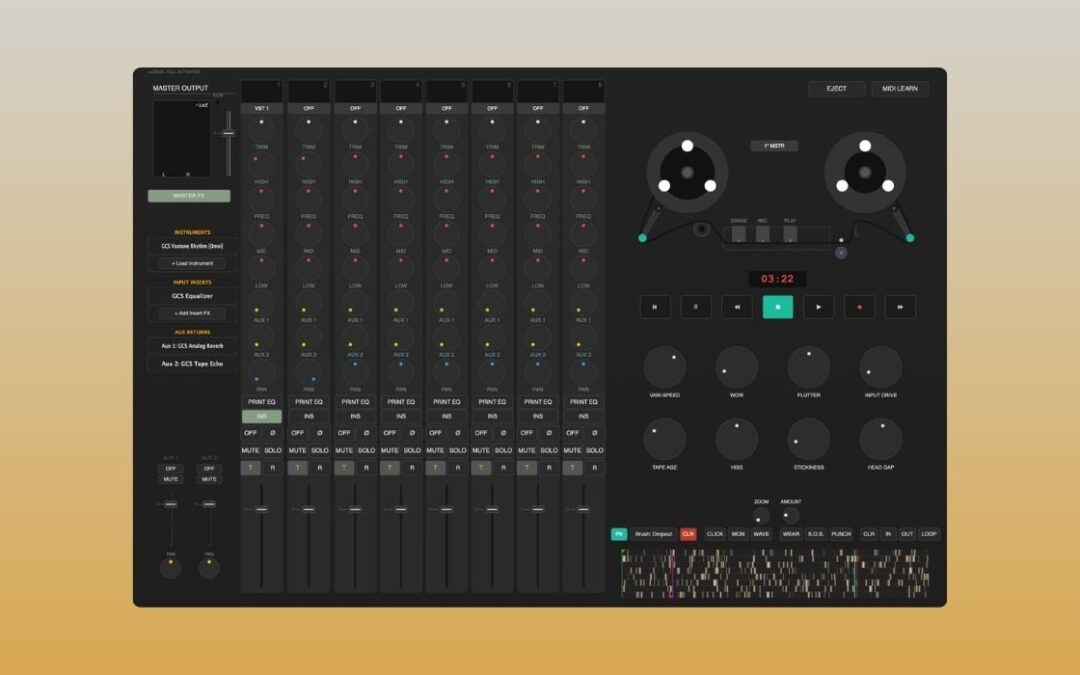Viewport: 1080px width, 675px height.
Task: Open the OFF input selector on channel 2
Action: (x=309, y=108)
